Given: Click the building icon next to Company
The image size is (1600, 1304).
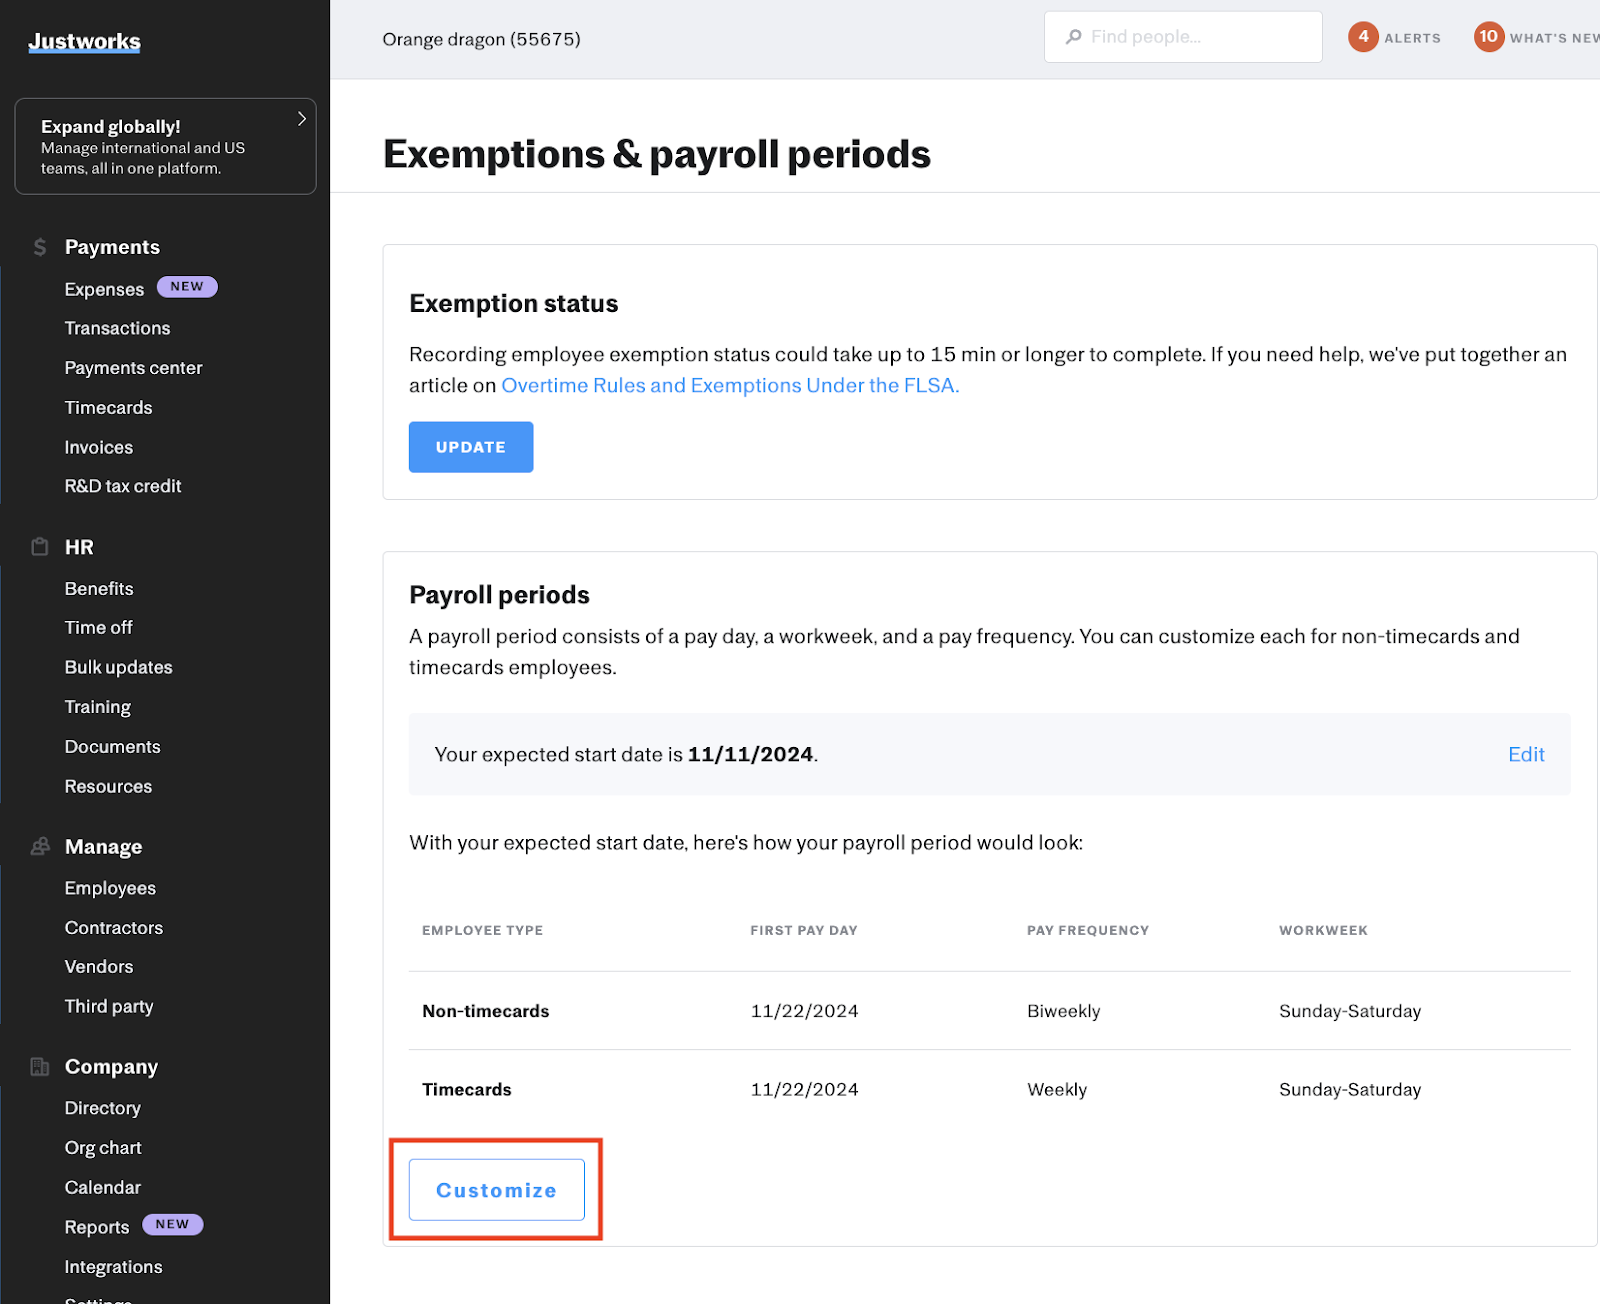Looking at the screenshot, I should click(40, 1066).
